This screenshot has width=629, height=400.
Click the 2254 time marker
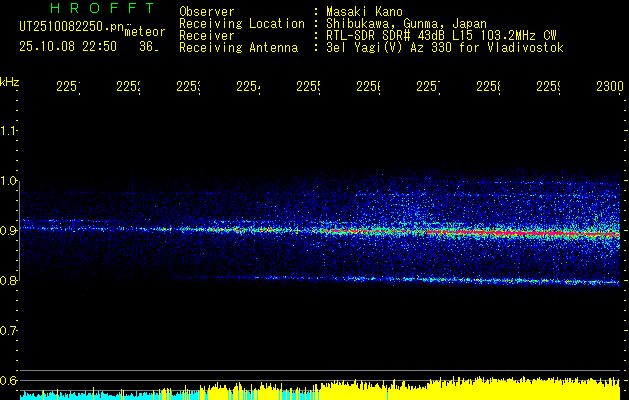(x=248, y=86)
